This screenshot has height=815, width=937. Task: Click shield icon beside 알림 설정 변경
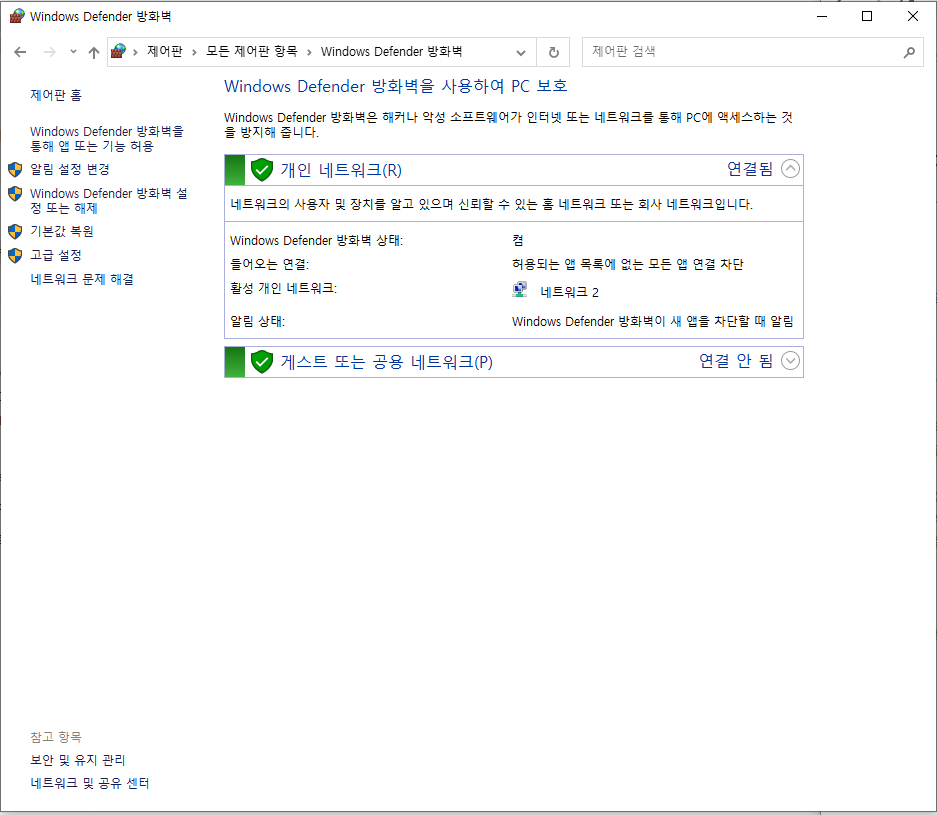pyautogui.click(x=15, y=170)
